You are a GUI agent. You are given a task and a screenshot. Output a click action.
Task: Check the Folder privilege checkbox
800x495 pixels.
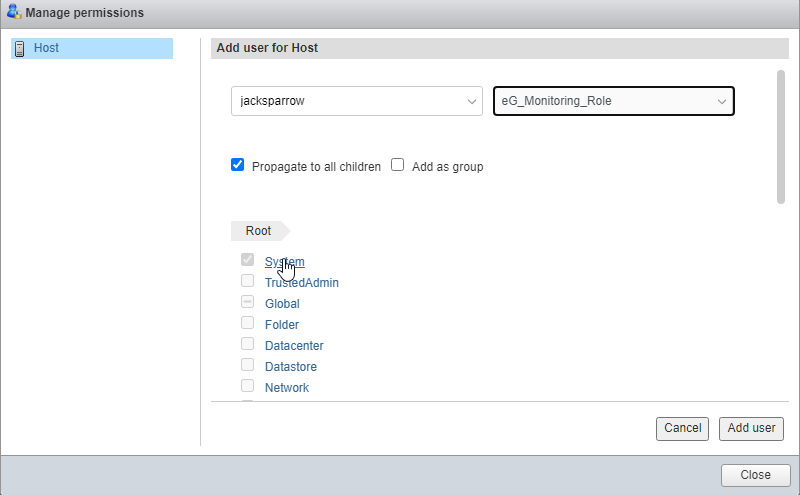point(247,323)
